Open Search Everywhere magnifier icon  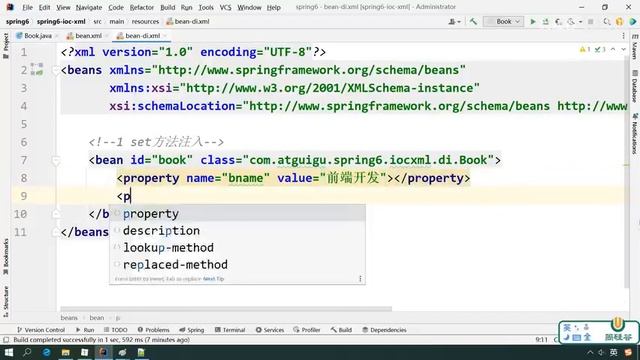(x=607, y=22)
